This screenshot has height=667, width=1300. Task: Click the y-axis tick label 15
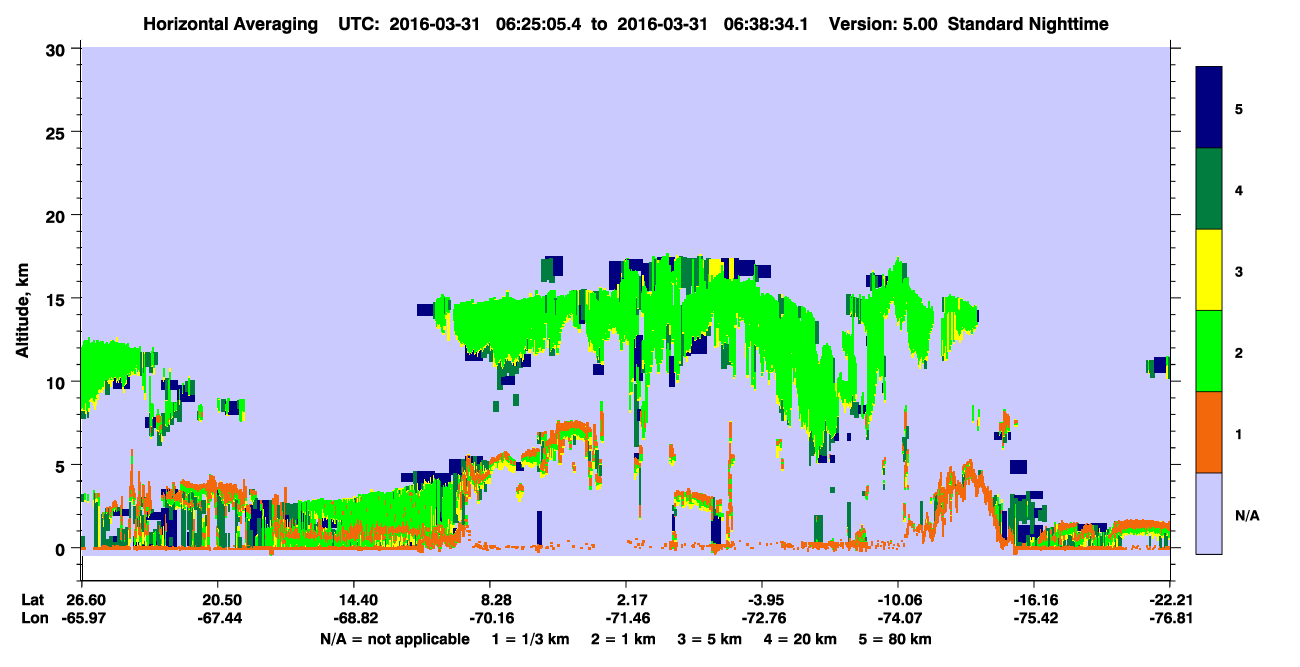(58, 299)
